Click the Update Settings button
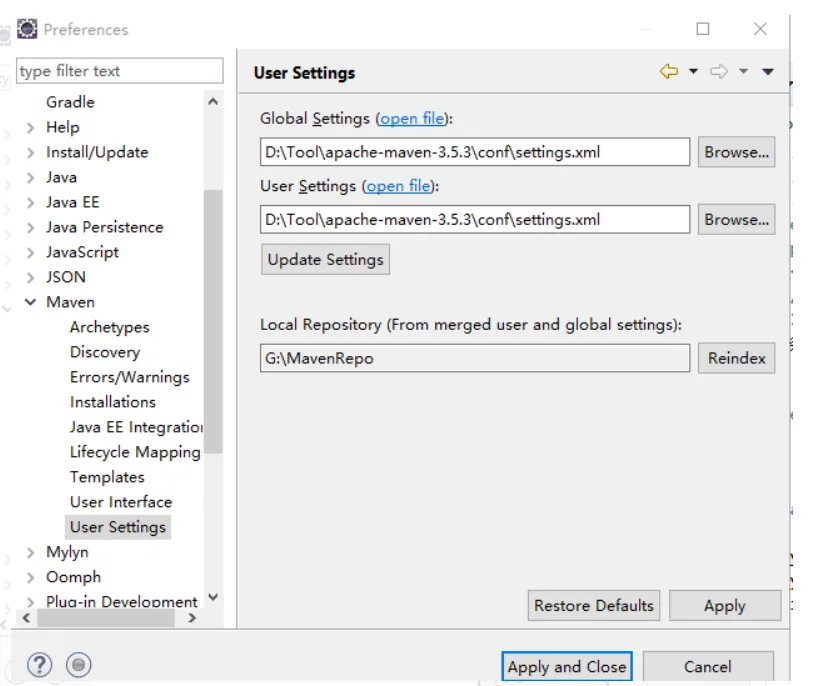 pyautogui.click(x=325, y=260)
